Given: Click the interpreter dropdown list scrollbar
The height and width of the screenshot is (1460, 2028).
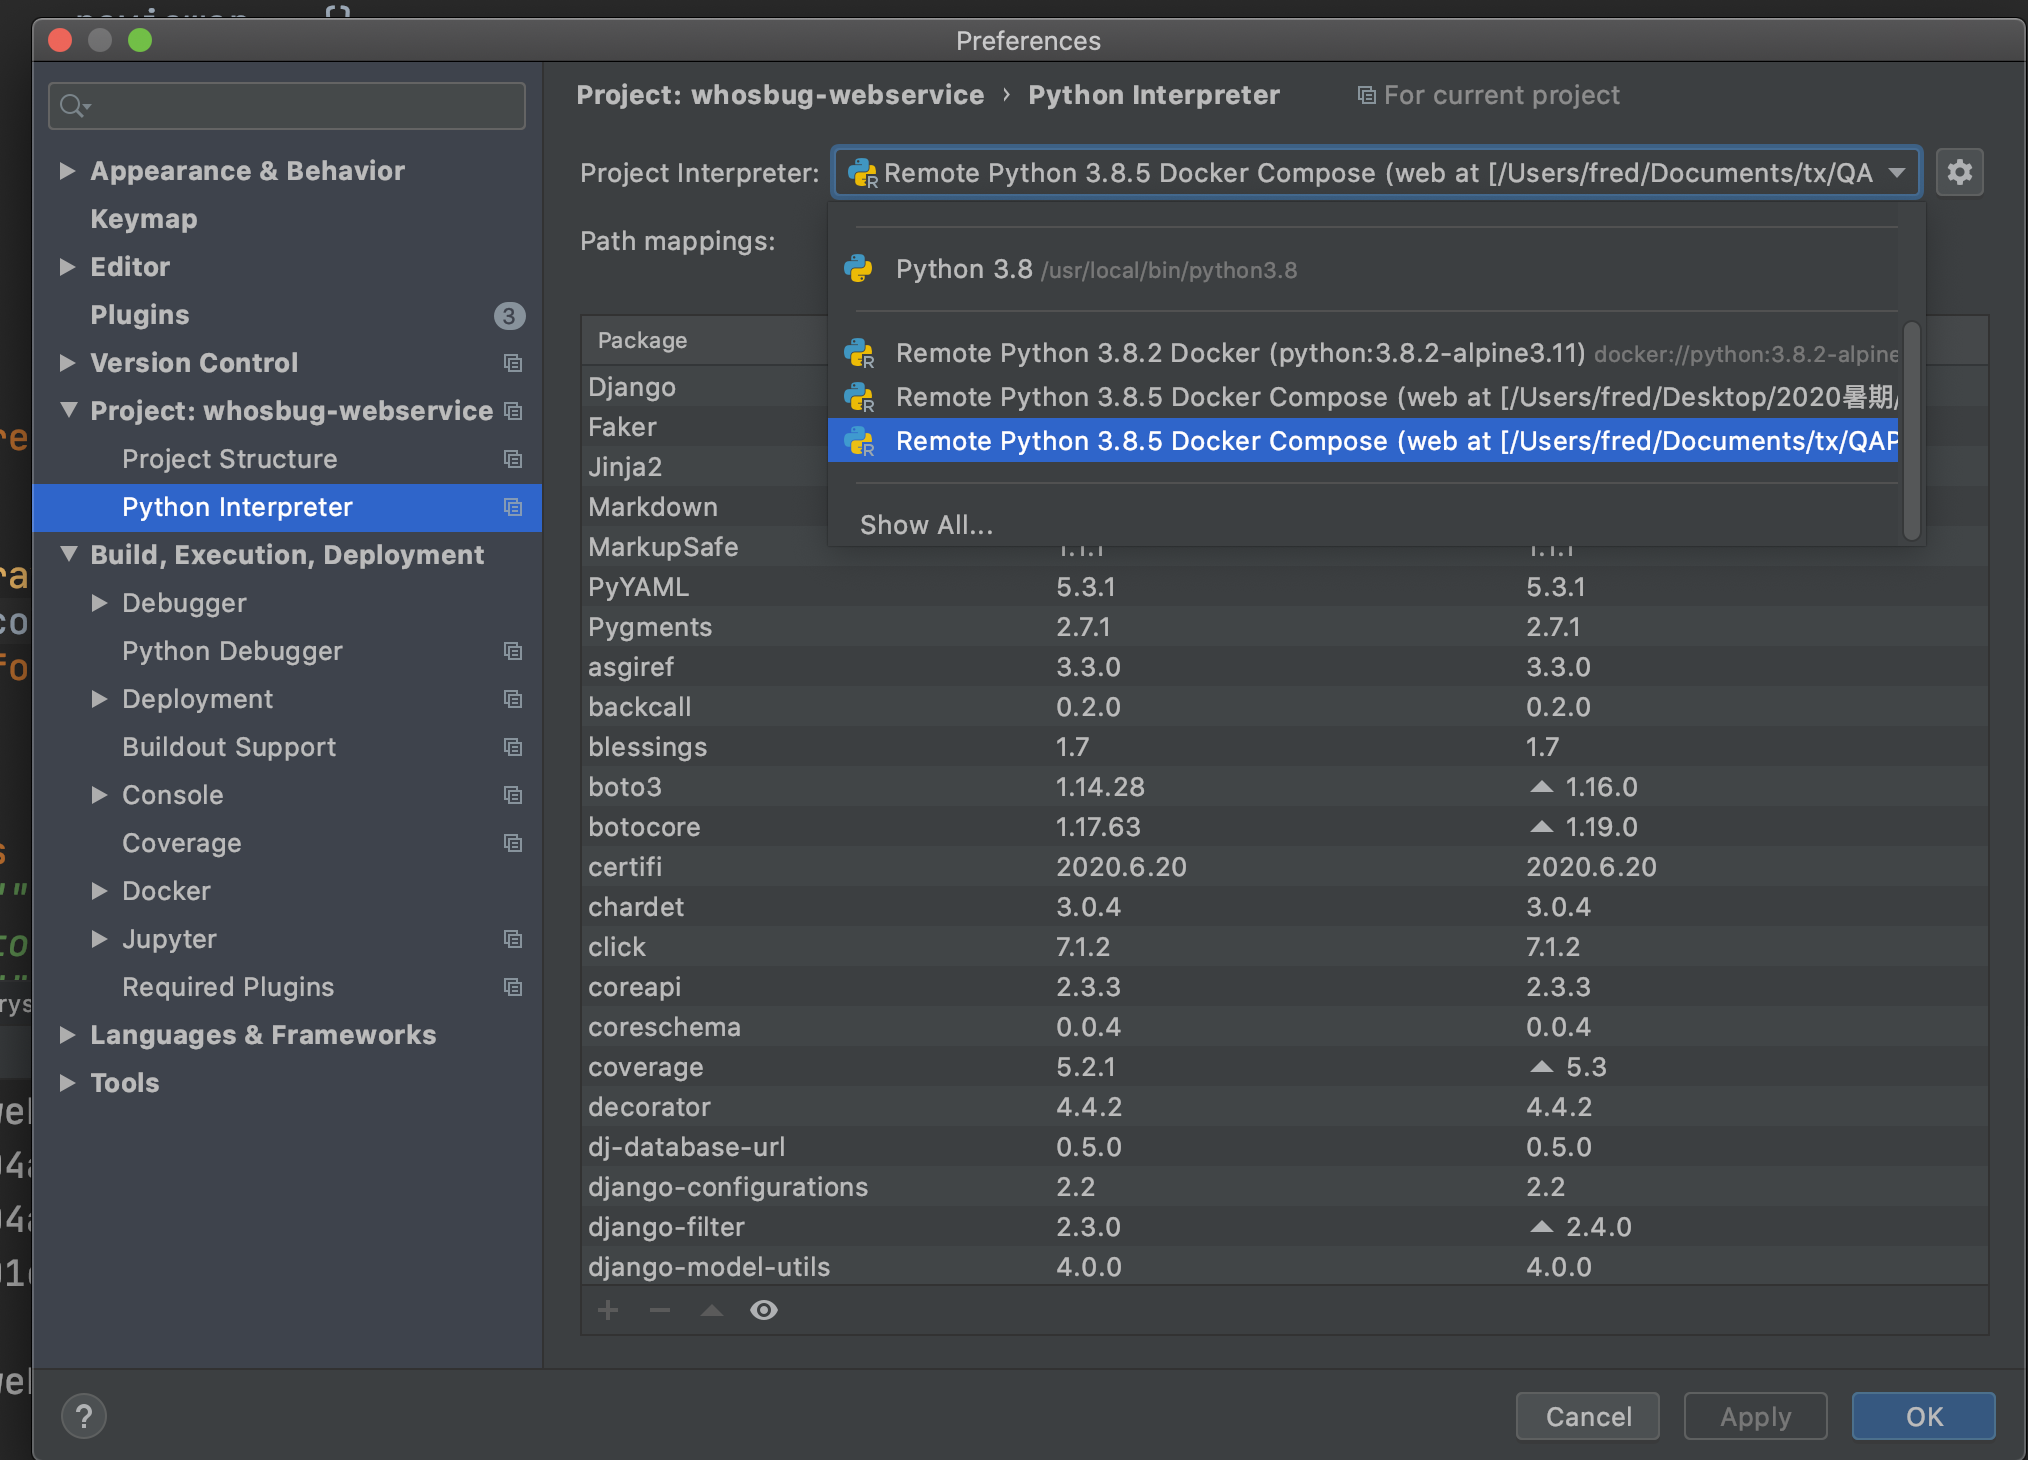Looking at the screenshot, I should coord(1911,430).
